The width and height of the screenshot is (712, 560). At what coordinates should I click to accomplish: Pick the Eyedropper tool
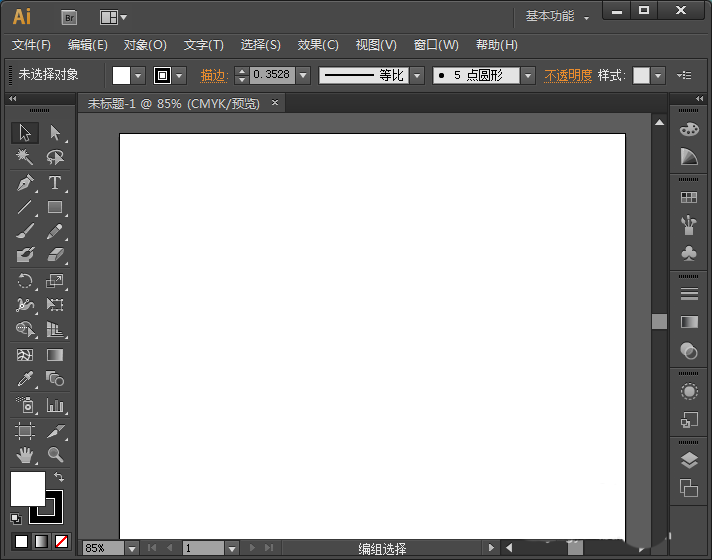[25, 379]
